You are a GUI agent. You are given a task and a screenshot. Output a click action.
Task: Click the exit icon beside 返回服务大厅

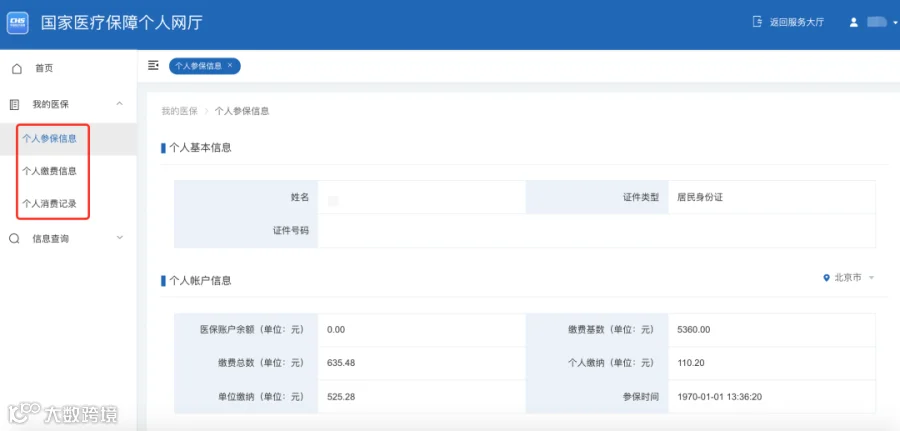tap(757, 22)
